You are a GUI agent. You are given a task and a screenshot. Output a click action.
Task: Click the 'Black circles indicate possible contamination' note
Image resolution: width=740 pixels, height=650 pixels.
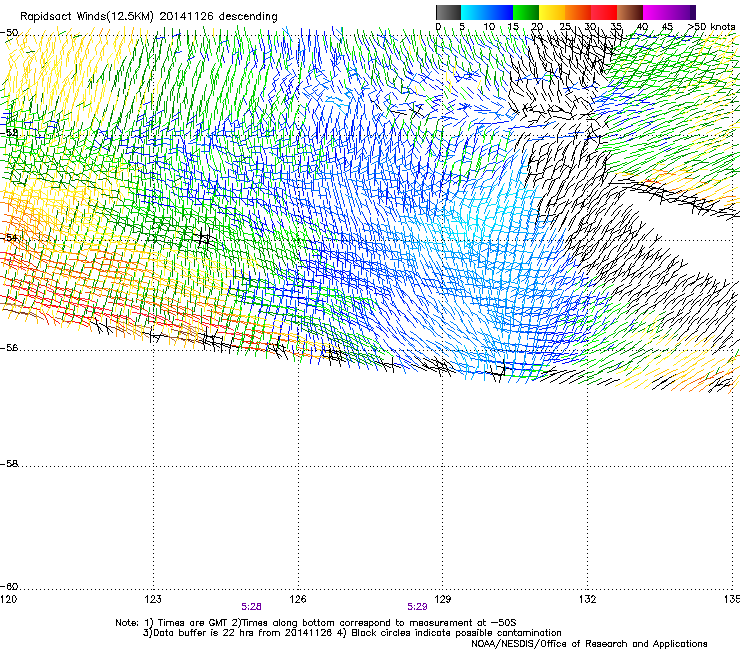tap(456, 633)
